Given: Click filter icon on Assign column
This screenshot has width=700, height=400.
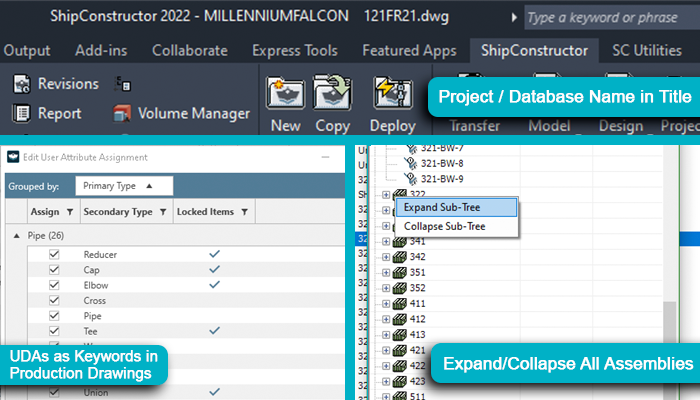Looking at the screenshot, I should point(70,212).
